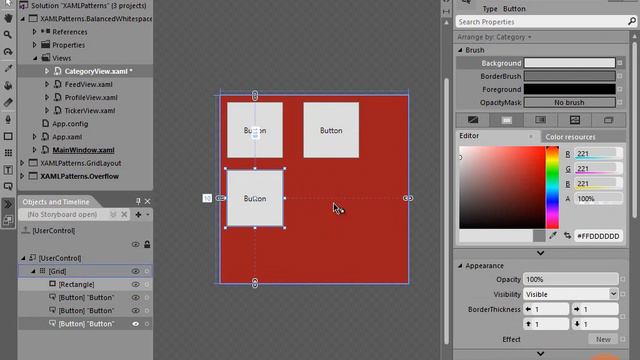Click the lock-all padlock icon
Screen dimensions: 640x360
click(147, 244)
